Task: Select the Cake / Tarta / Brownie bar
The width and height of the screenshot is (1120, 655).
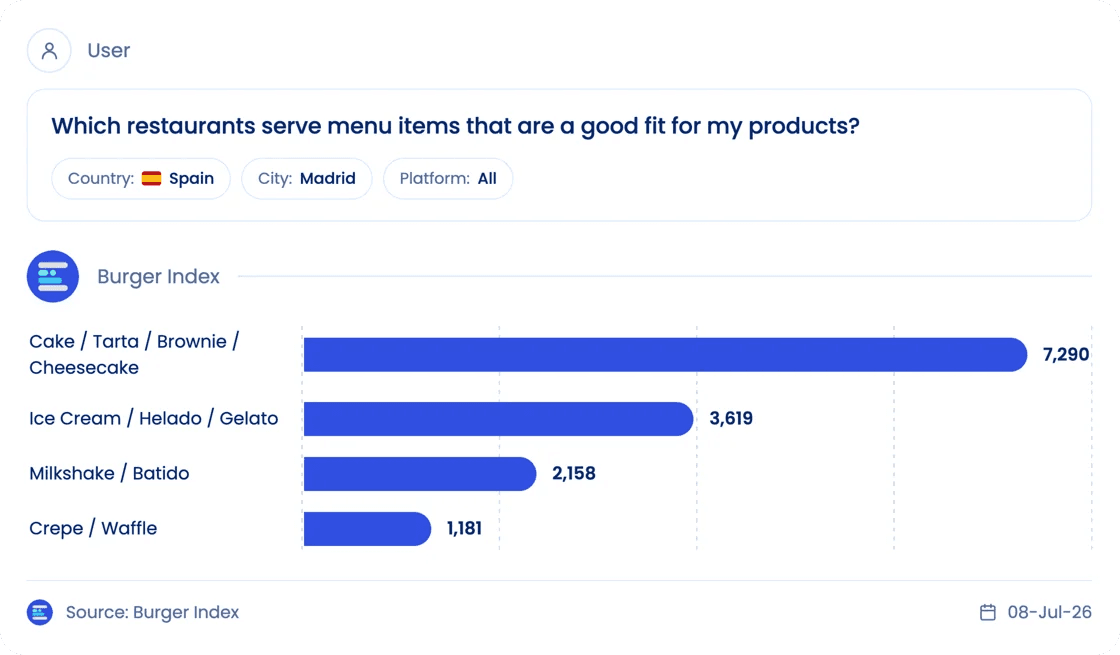Action: coord(665,354)
